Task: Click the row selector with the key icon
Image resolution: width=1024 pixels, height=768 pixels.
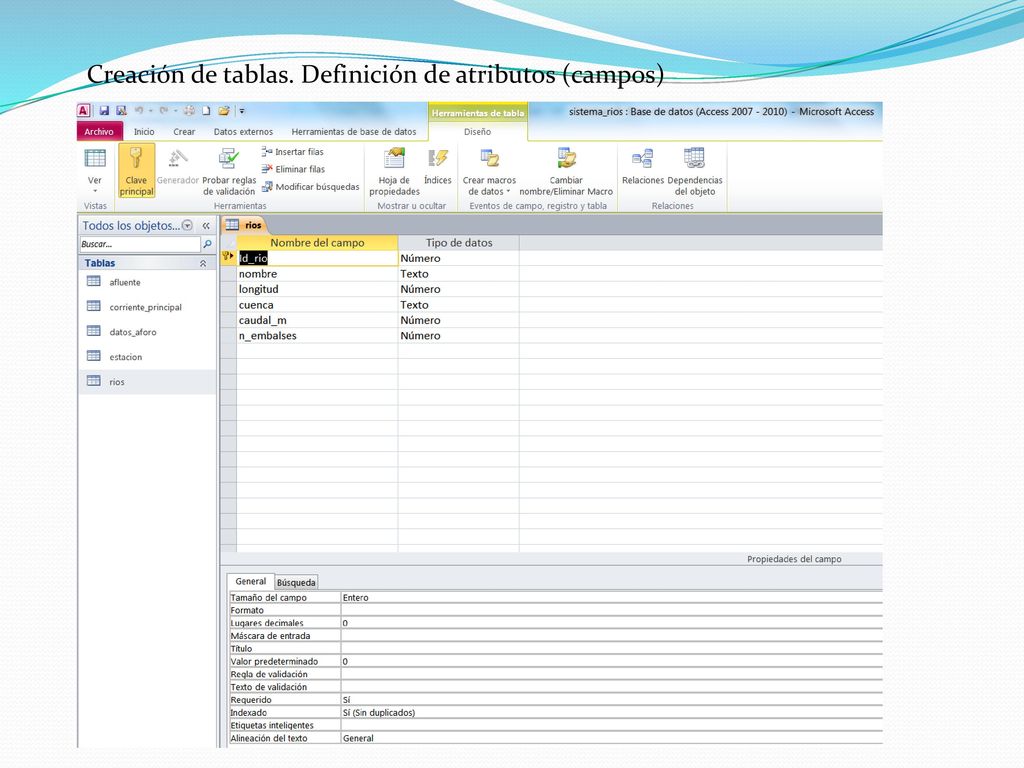Action: pos(229,258)
